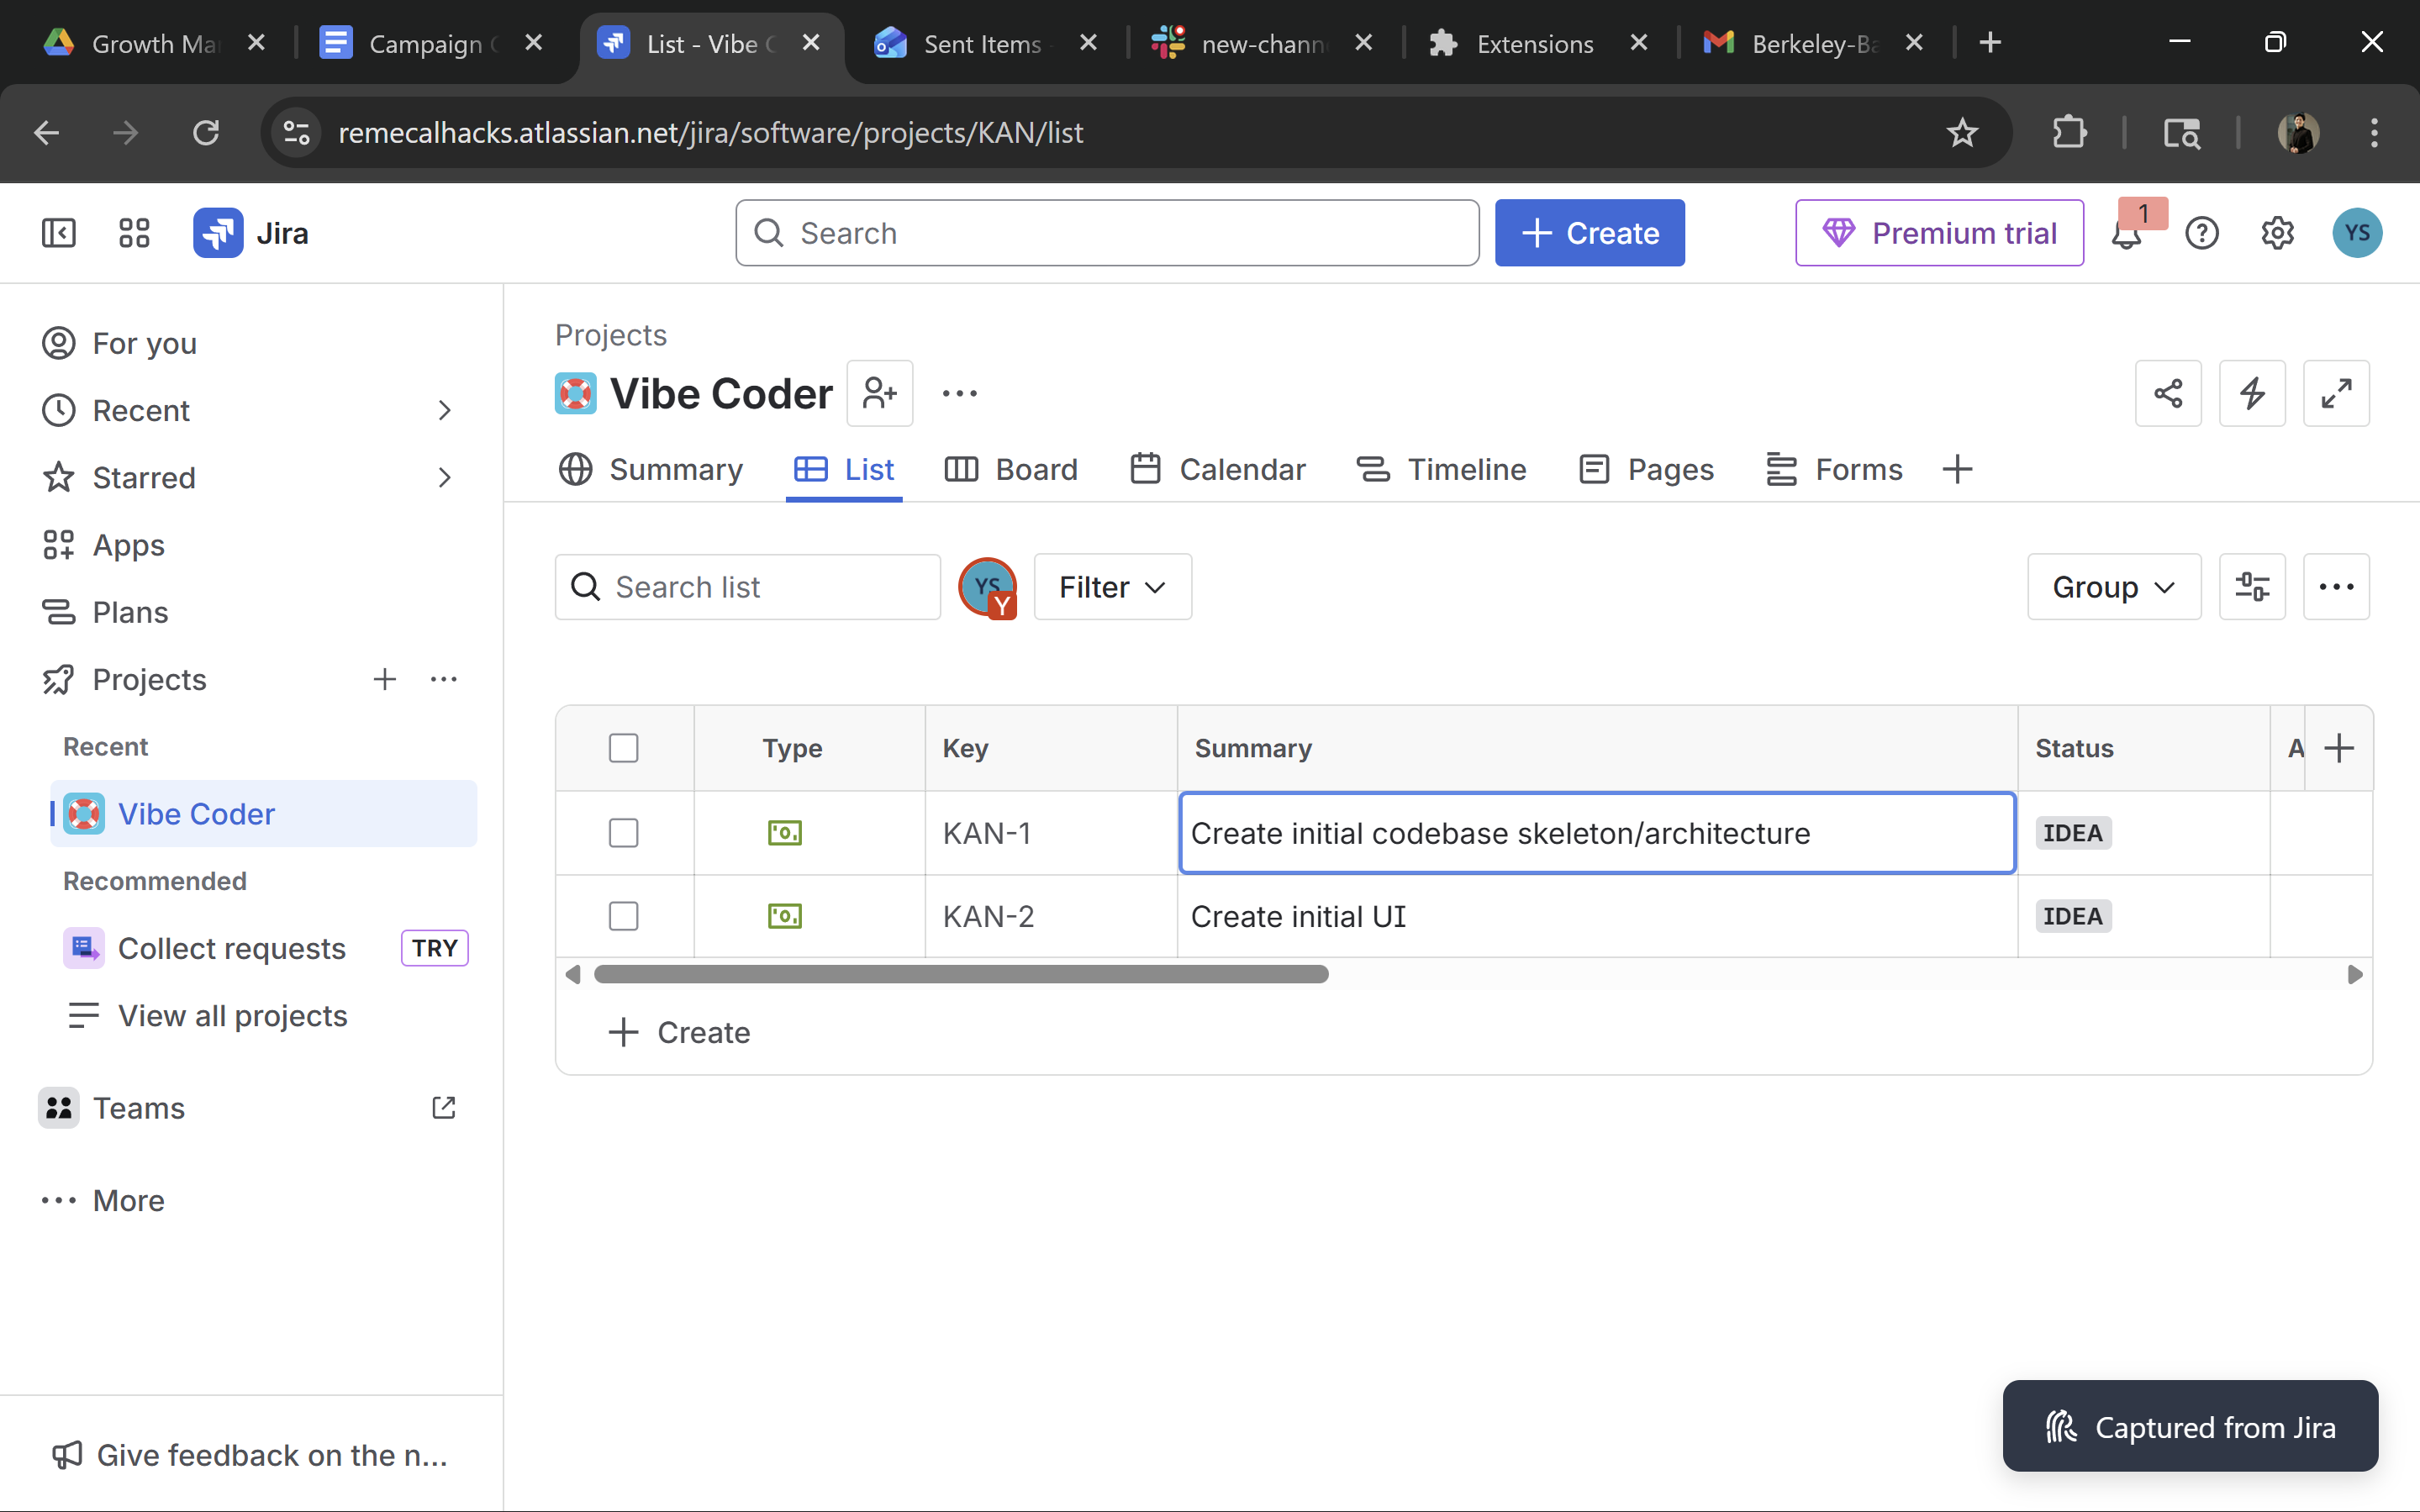This screenshot has height=1512, width=2420.
Task: Open the Filter dropdown
Action: coord(1112,587)
